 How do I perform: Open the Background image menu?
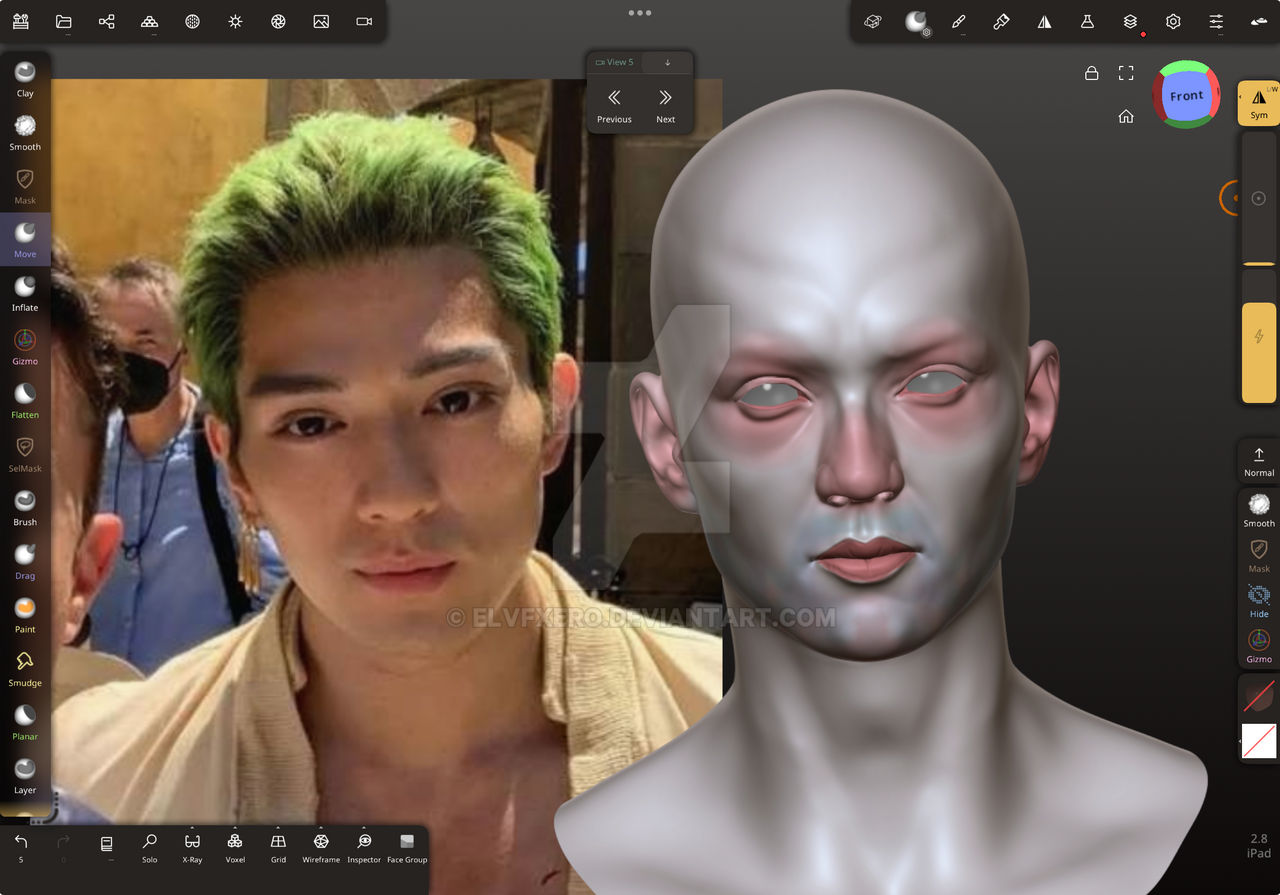321,21
